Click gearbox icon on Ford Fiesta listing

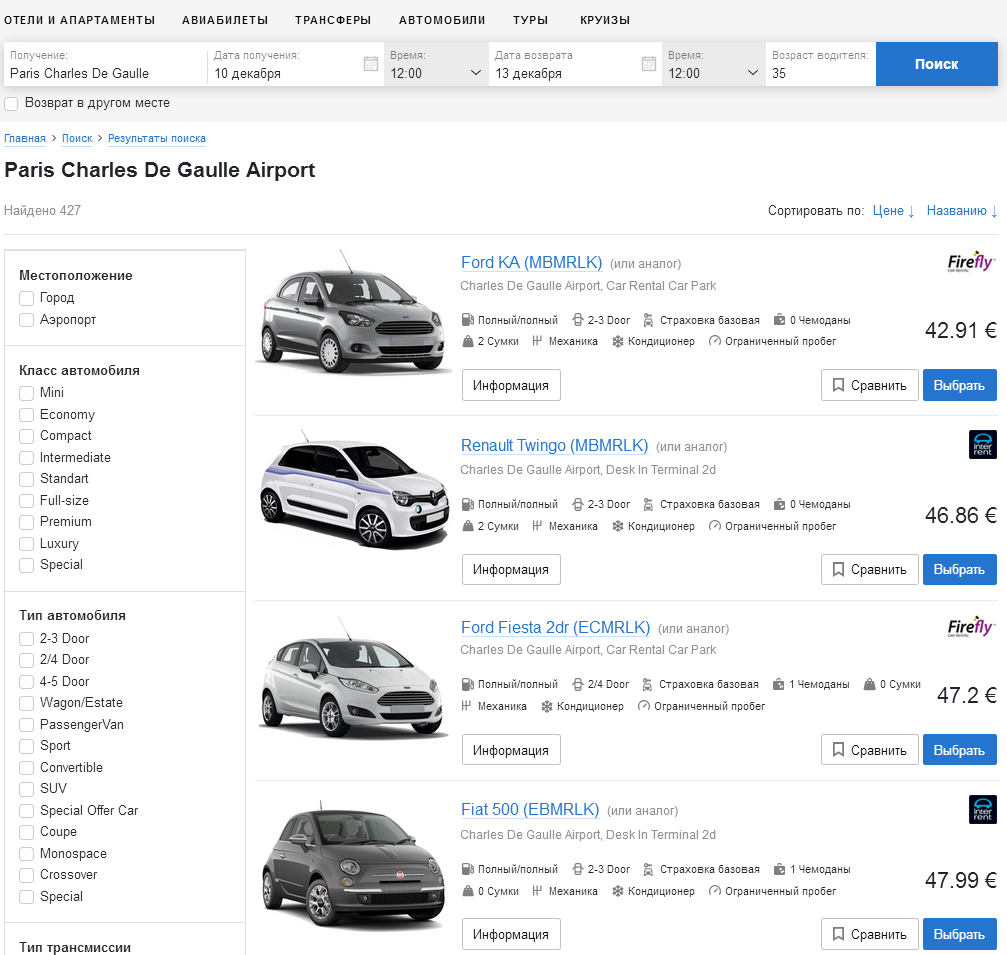click(x=467, y=706)
